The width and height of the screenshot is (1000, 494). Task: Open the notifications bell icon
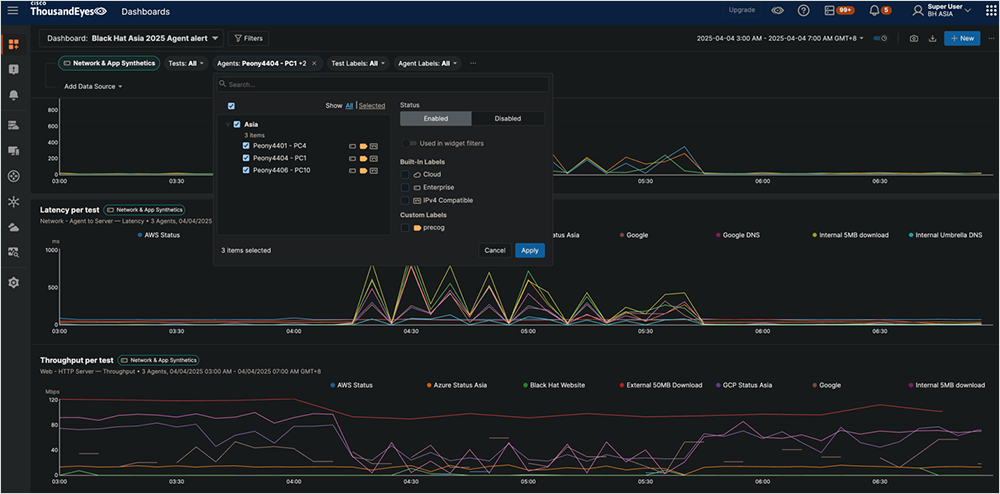click(874, 11)
